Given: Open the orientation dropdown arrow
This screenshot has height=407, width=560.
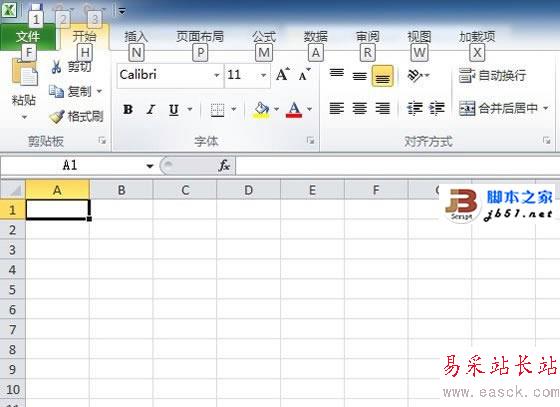Looking at the screenshot, I should click(427, 75).
